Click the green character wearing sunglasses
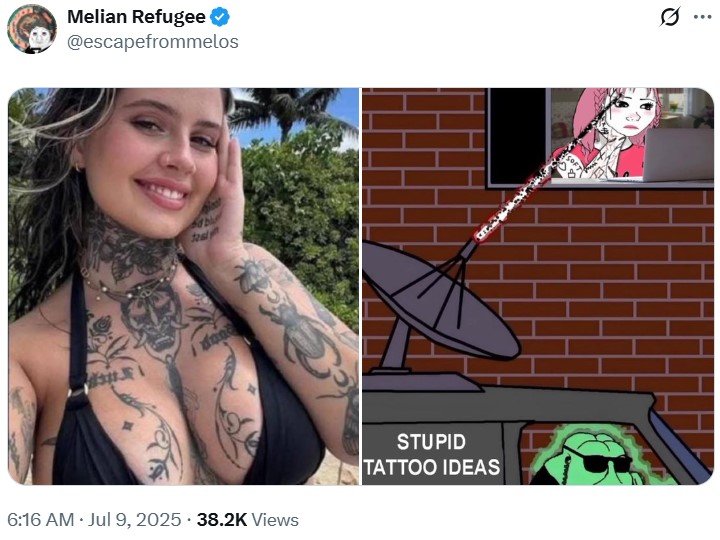Screen dimensions: 720x540 coord(597,456)
